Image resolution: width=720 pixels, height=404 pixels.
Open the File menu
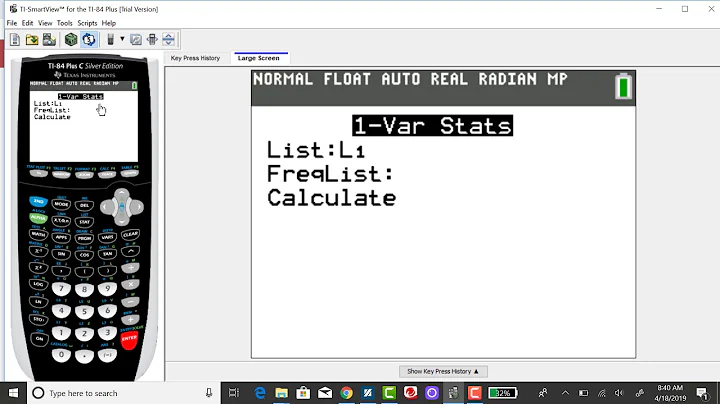click(12, 23)
